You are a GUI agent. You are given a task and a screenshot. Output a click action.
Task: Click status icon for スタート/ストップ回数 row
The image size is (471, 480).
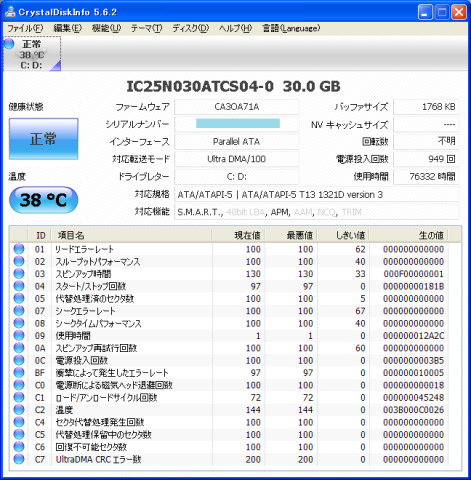(19, 286)
